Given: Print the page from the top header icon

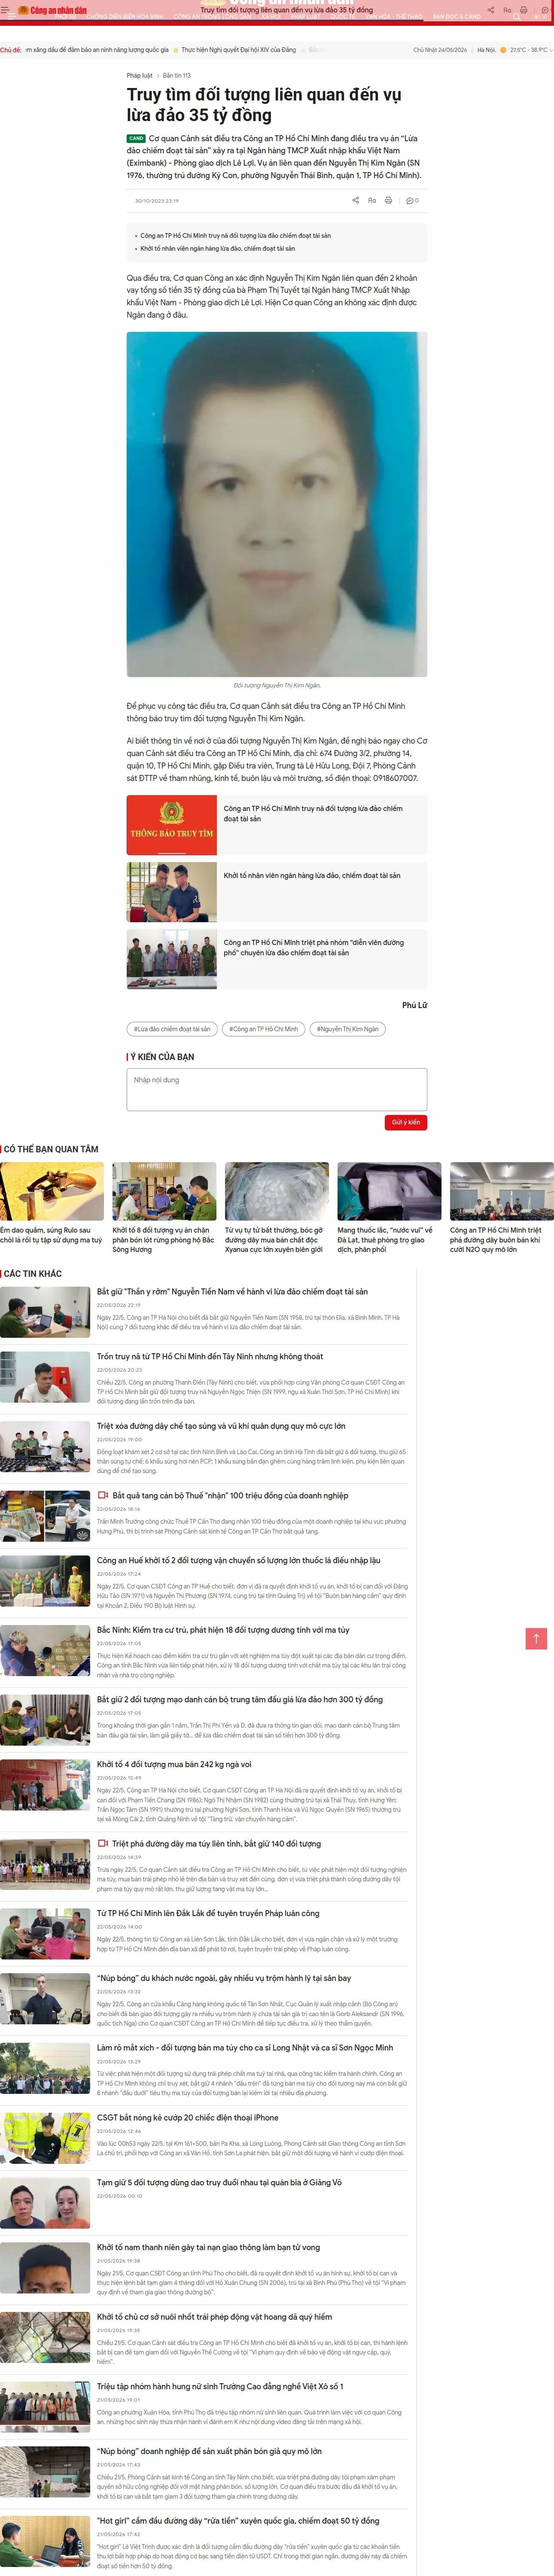Looking at the screenshot, I should pos(523,10).
